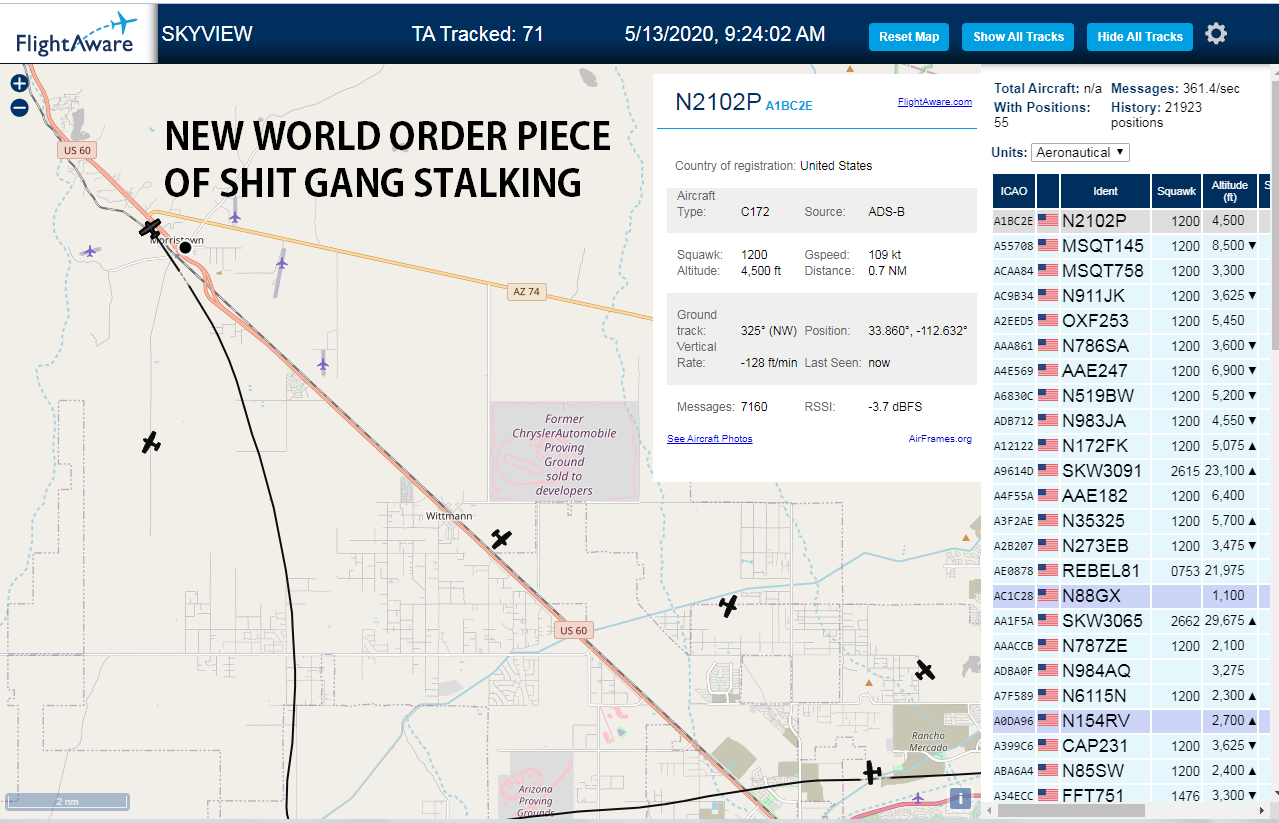
Task: Select the N172FK aircraft row
Action: (x=1132, y=445)
